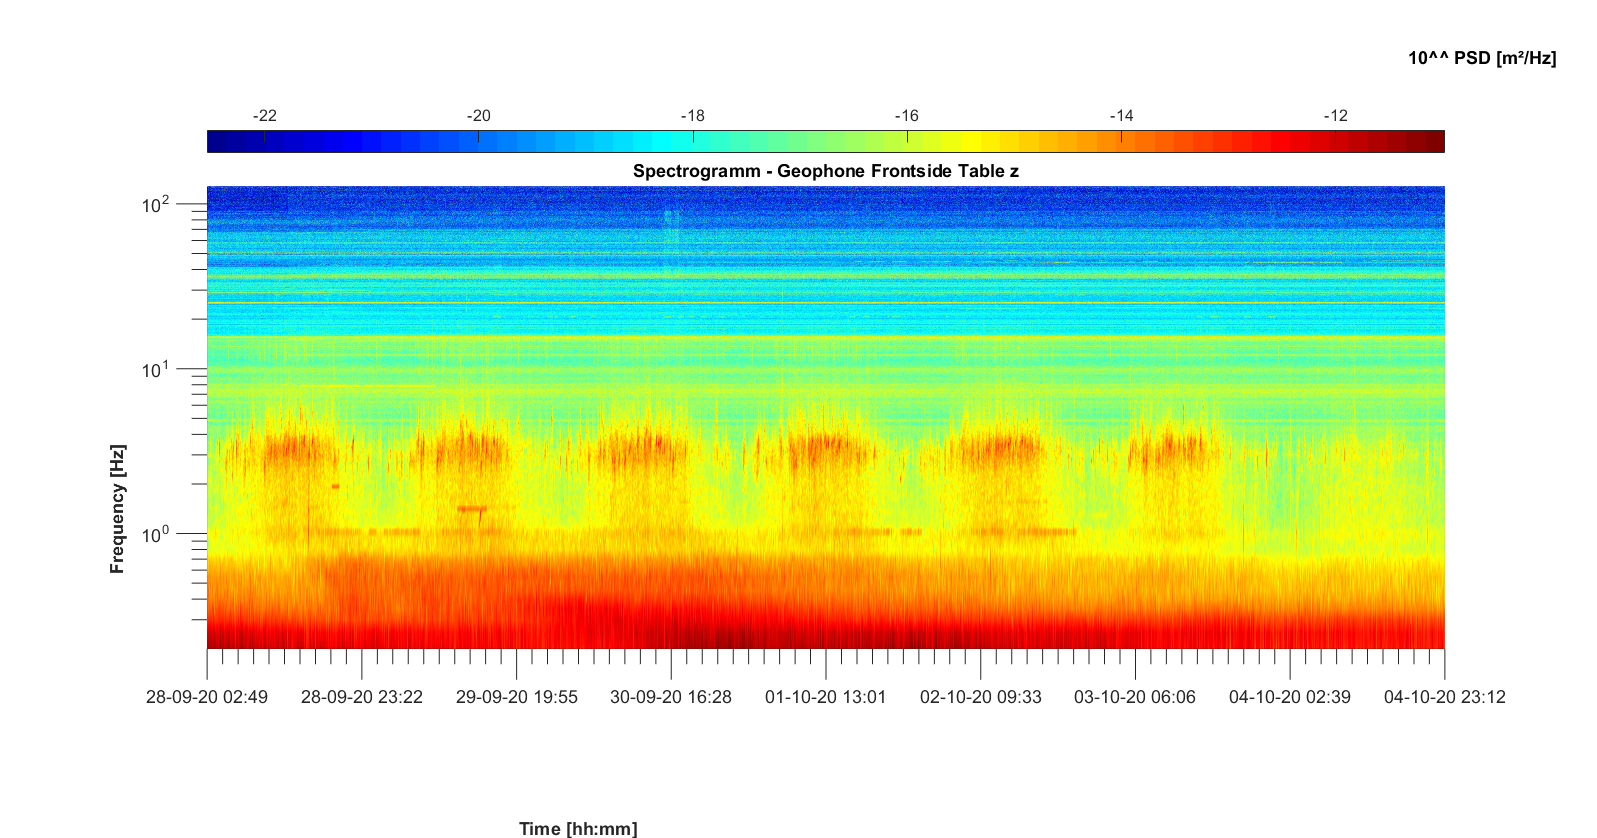Viewport: 1597px width, 838px height.
Task: Click the time tick '02-10-20 09:33'
Action: click(981, 697)
